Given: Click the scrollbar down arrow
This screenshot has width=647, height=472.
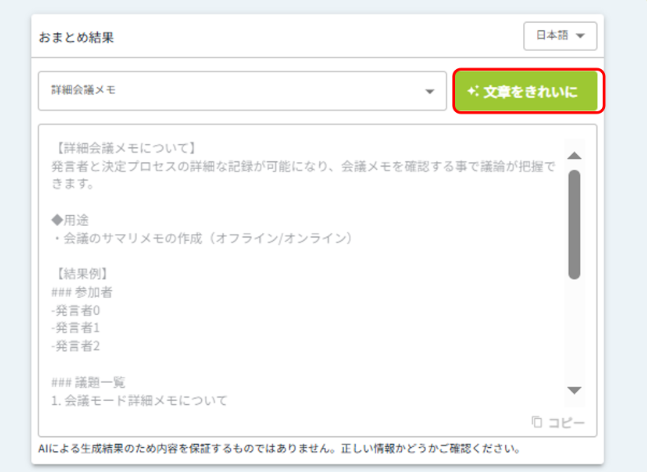Looking at the screenshot, I should 574,390.
